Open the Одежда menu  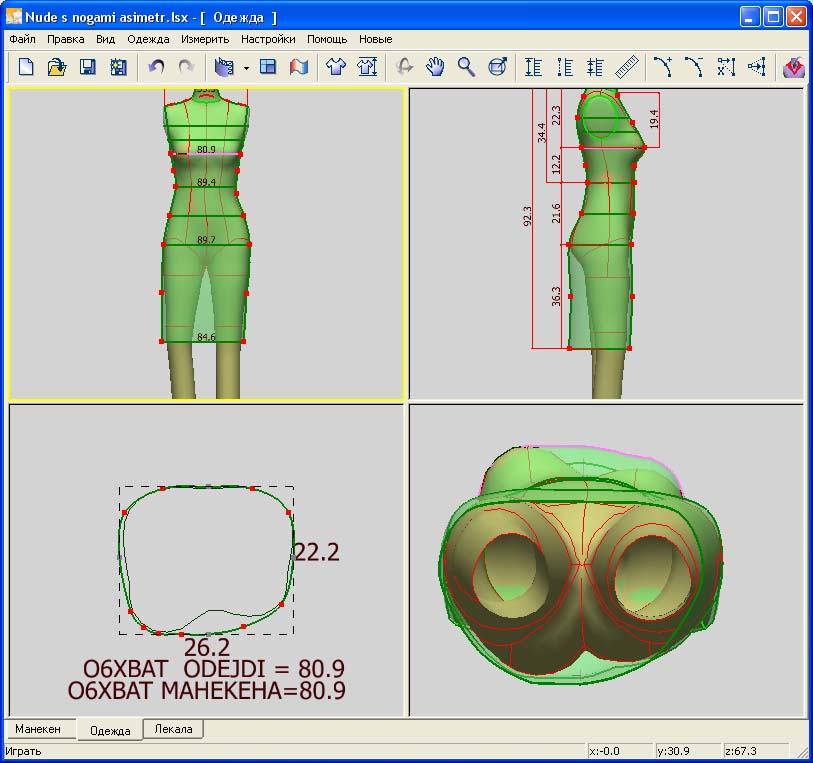(148, 40)
